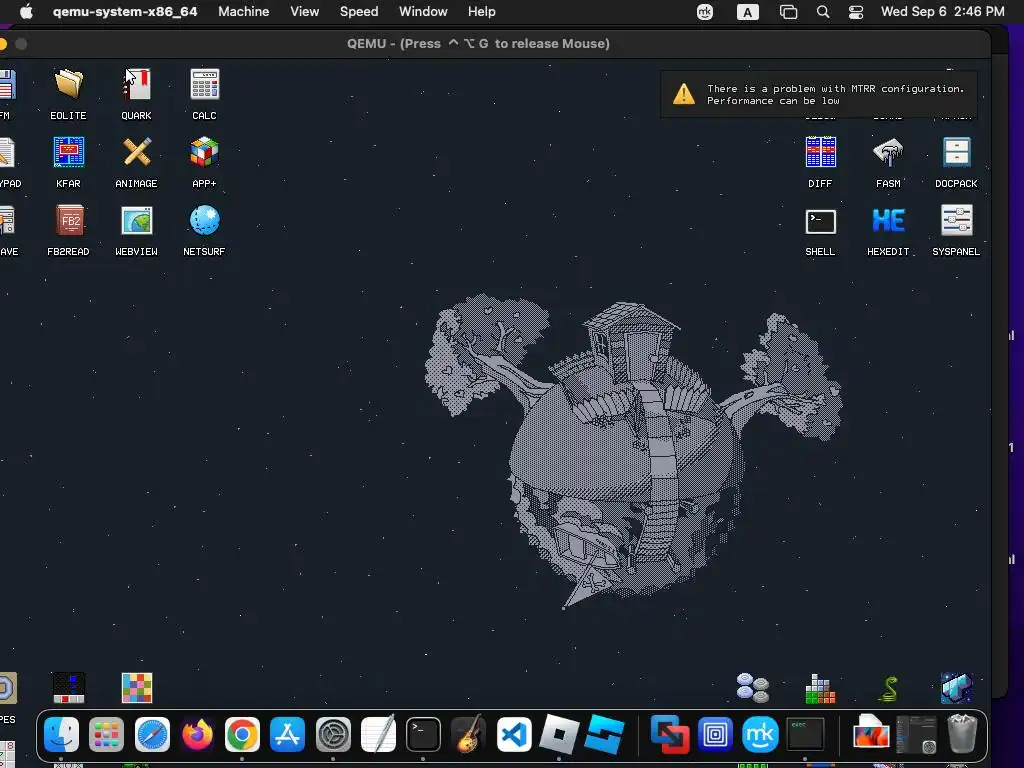Screen dimensions: 1024x768
Task: Open Control Center in the menu bar
Action: (856, 12)
